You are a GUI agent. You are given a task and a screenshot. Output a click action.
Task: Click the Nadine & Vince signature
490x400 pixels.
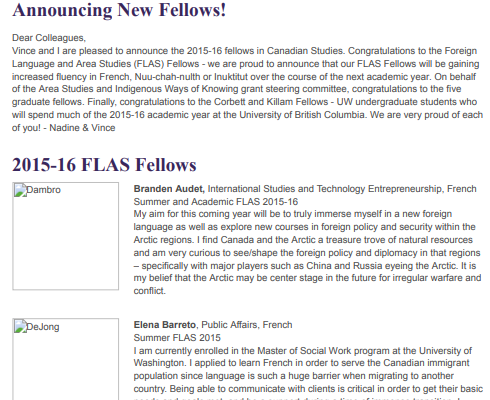(x=82, y=128)
